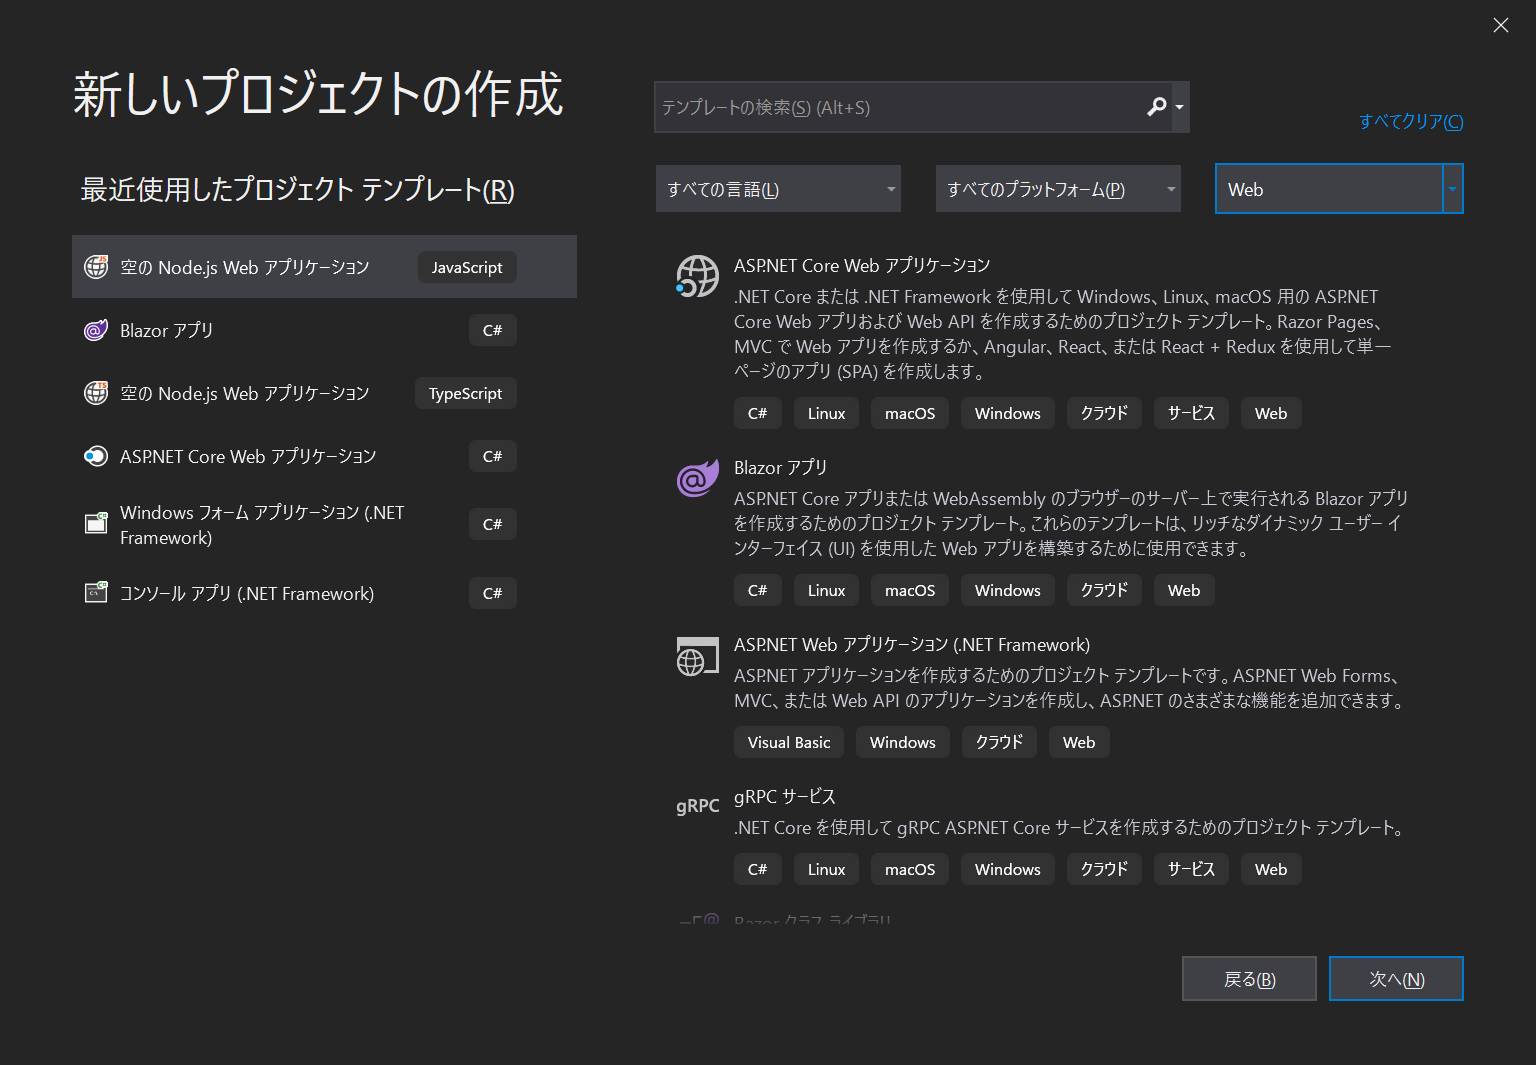Click the すべてクリア link to clear filters
Screen dimensions: 1536x1065
1411,121
